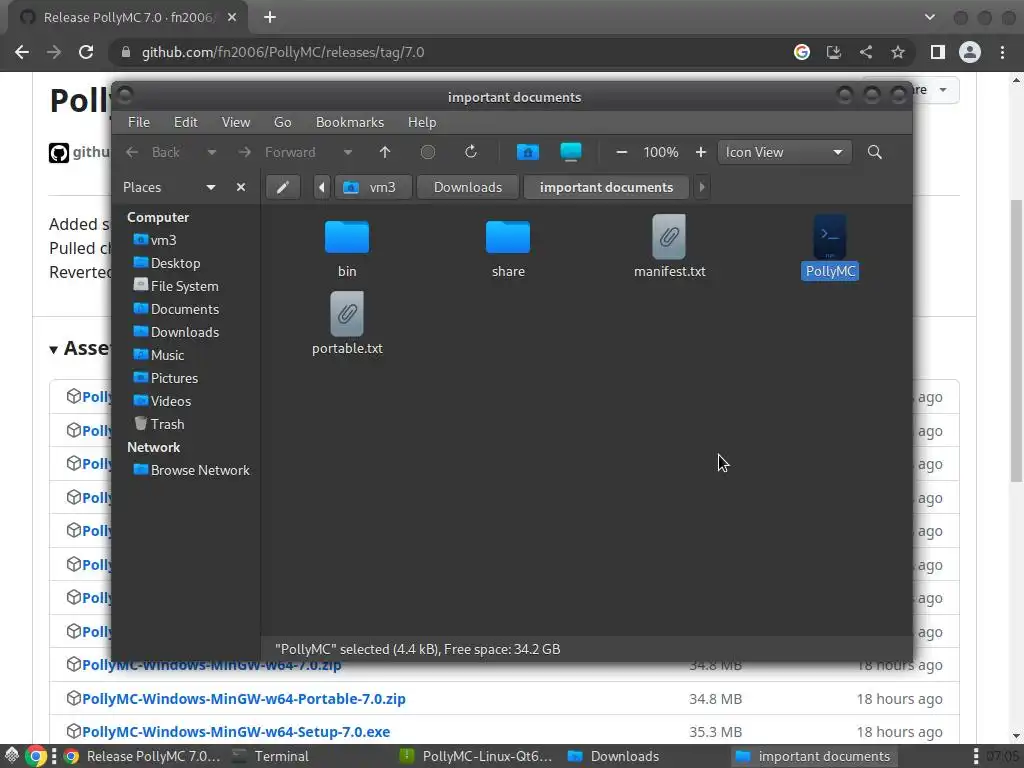Go up to parent folder arrow
This screenshot has height=768, width=1024.
[x=385, y=152]
